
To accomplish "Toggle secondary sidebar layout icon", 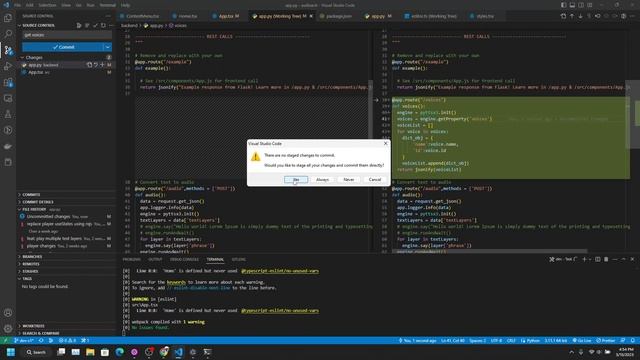I will pos(581,5).
